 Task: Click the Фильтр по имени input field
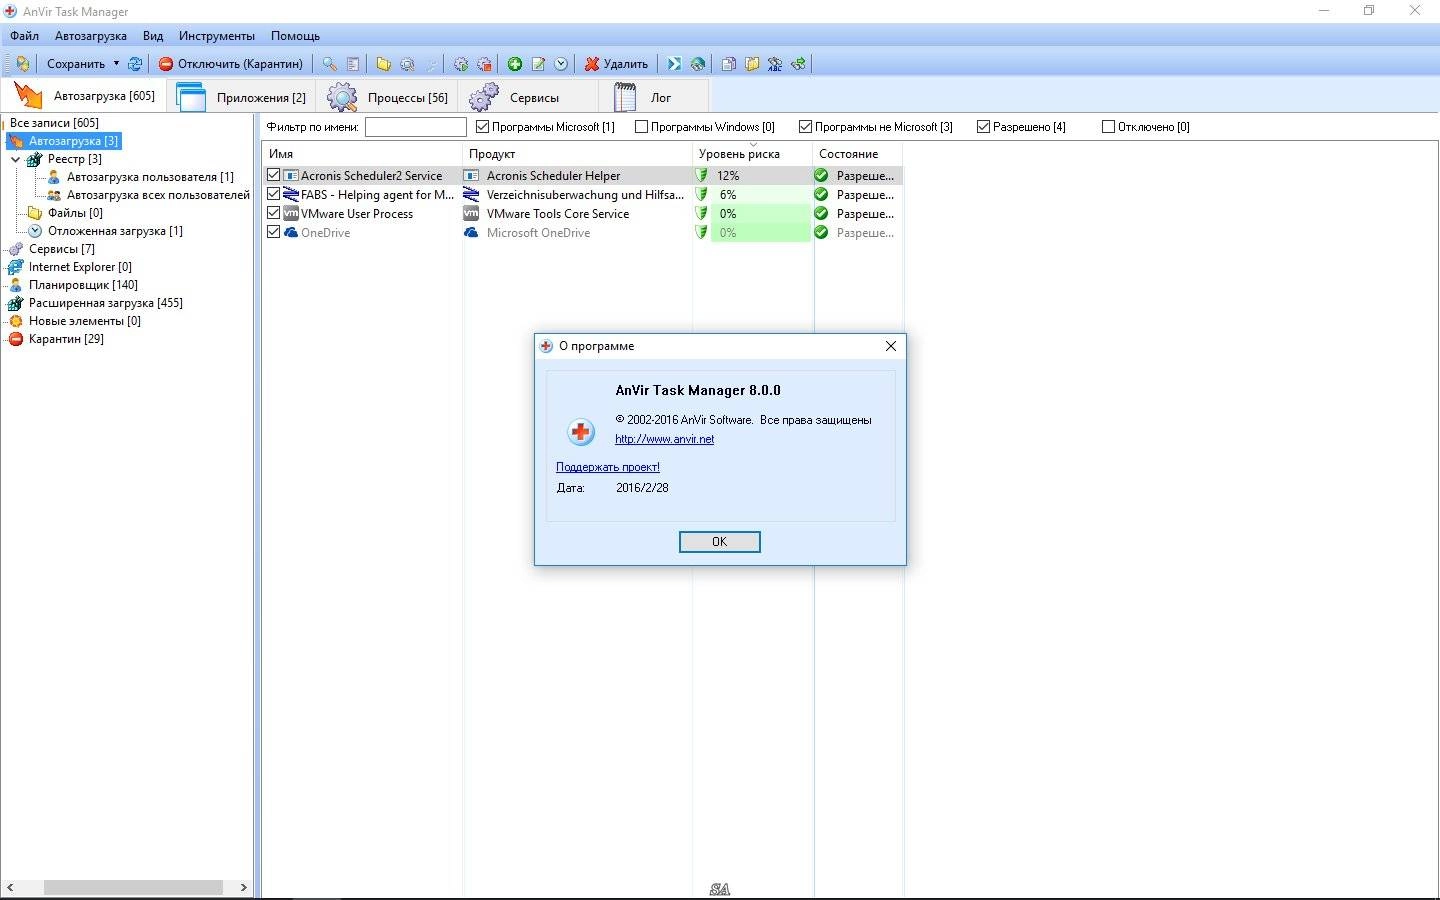pyautogui.click(x=416, y=127)
